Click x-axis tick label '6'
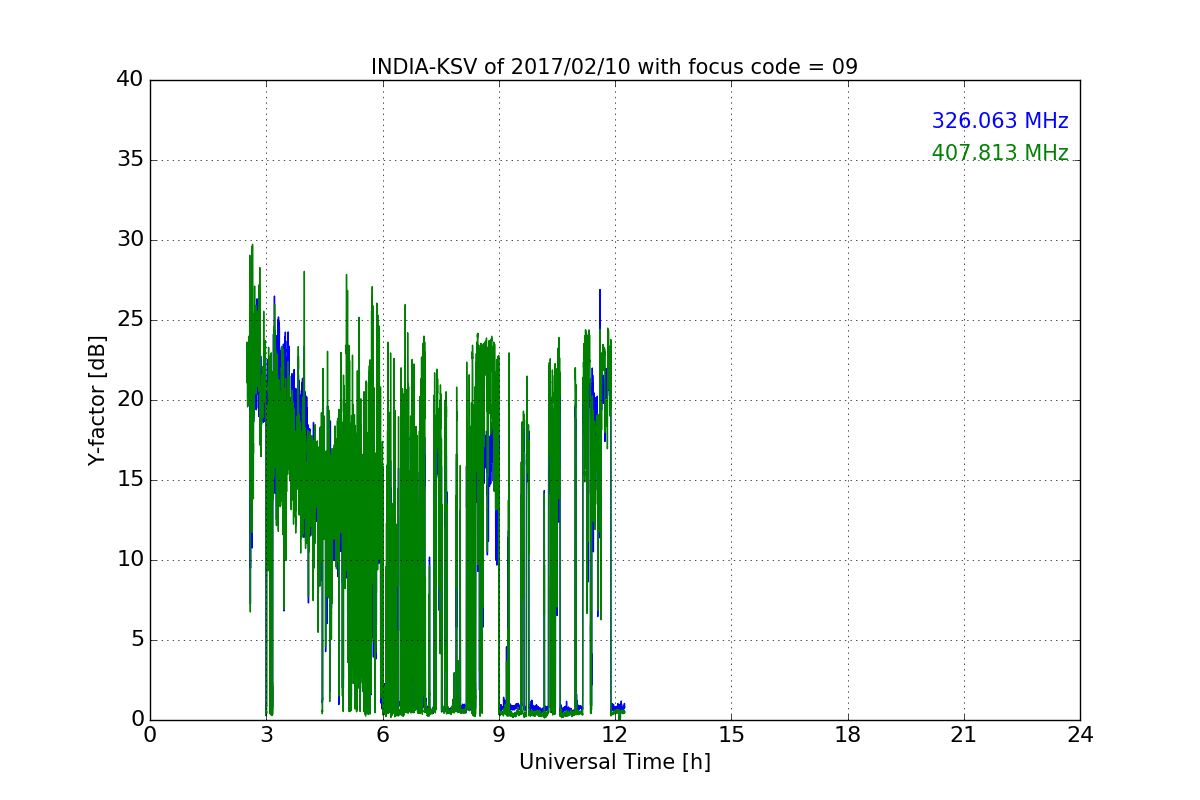This screenshot has height=800, width=1200. click(x=383, y=735)
